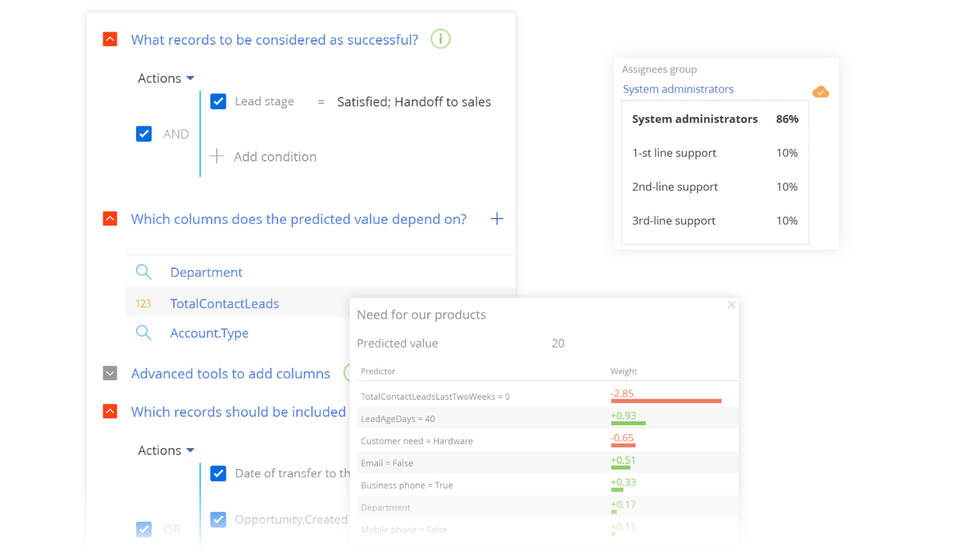Screen dimensions: 960x560
Task: Select 3rd-line support option
Action: (715, 221)
